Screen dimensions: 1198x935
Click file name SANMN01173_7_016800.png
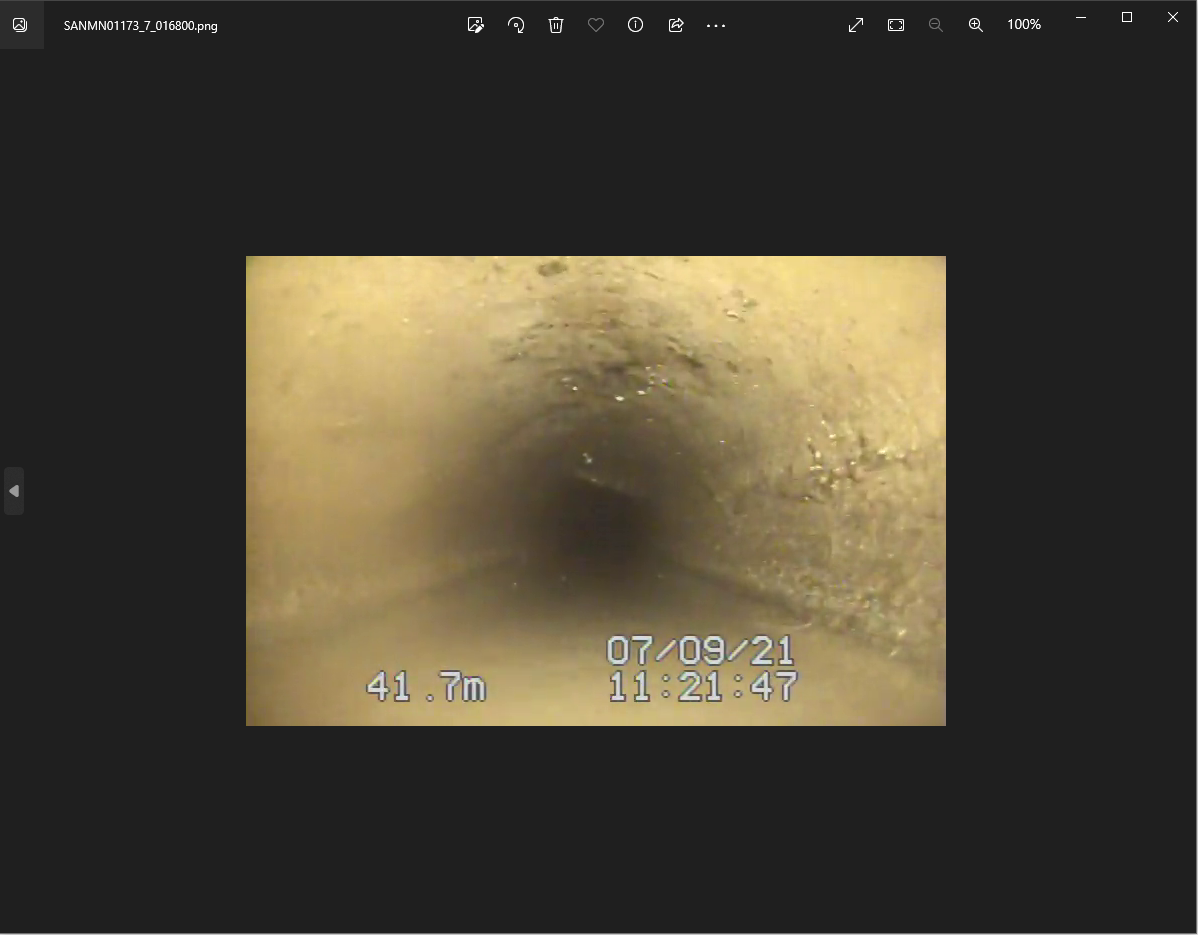[x=141, y=26]
